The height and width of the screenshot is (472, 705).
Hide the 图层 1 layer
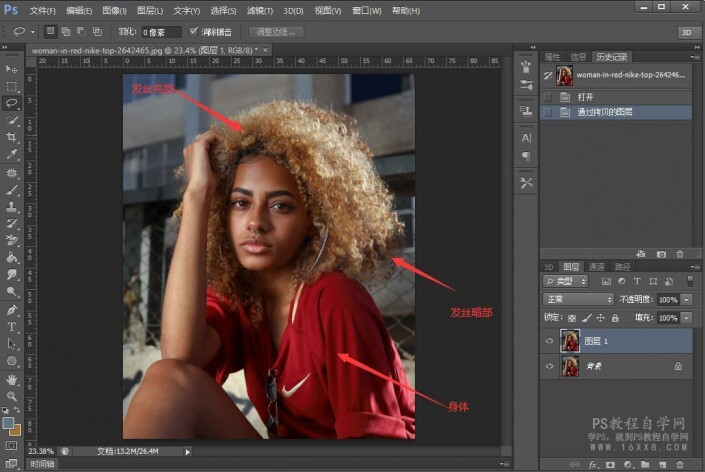[x=548, y=341]
